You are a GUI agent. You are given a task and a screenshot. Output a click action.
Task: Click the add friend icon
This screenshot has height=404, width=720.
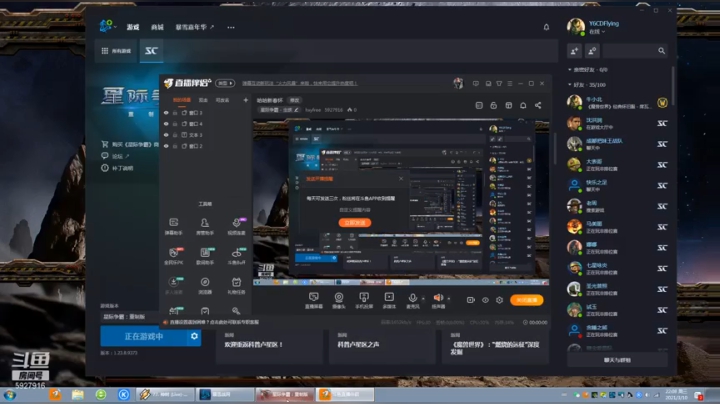point(574,51)
